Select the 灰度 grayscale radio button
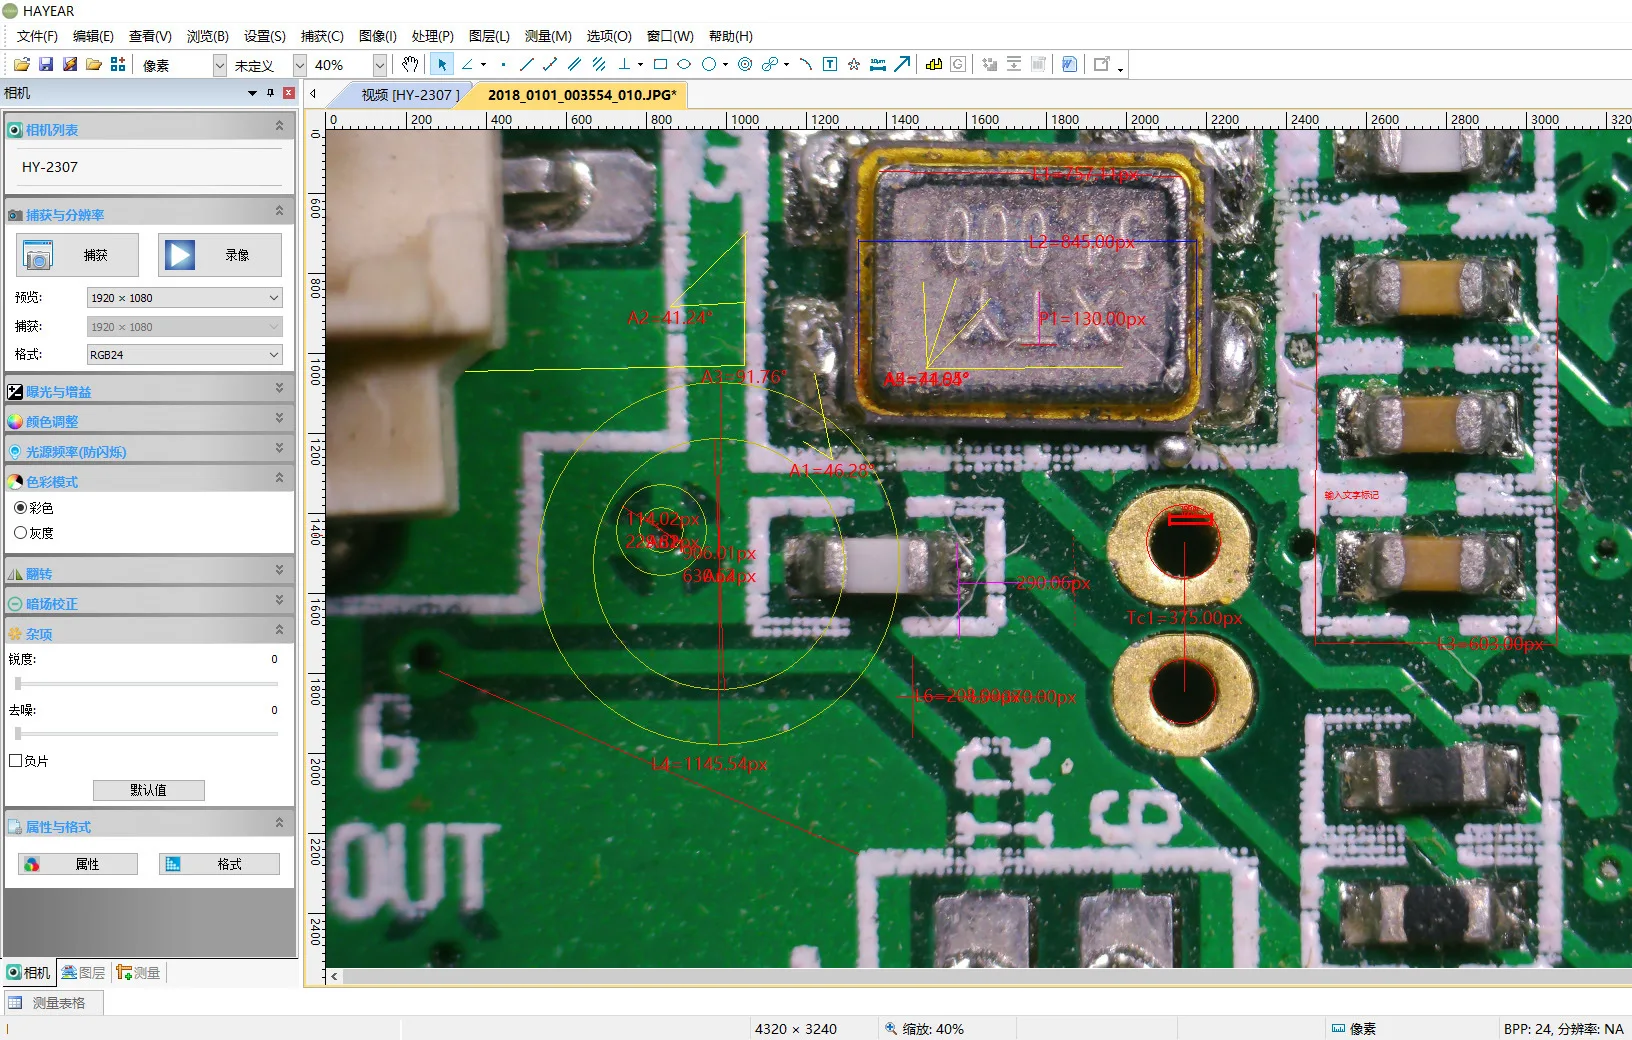Viewport: 1632px width, 1040px height. (20, 533)
